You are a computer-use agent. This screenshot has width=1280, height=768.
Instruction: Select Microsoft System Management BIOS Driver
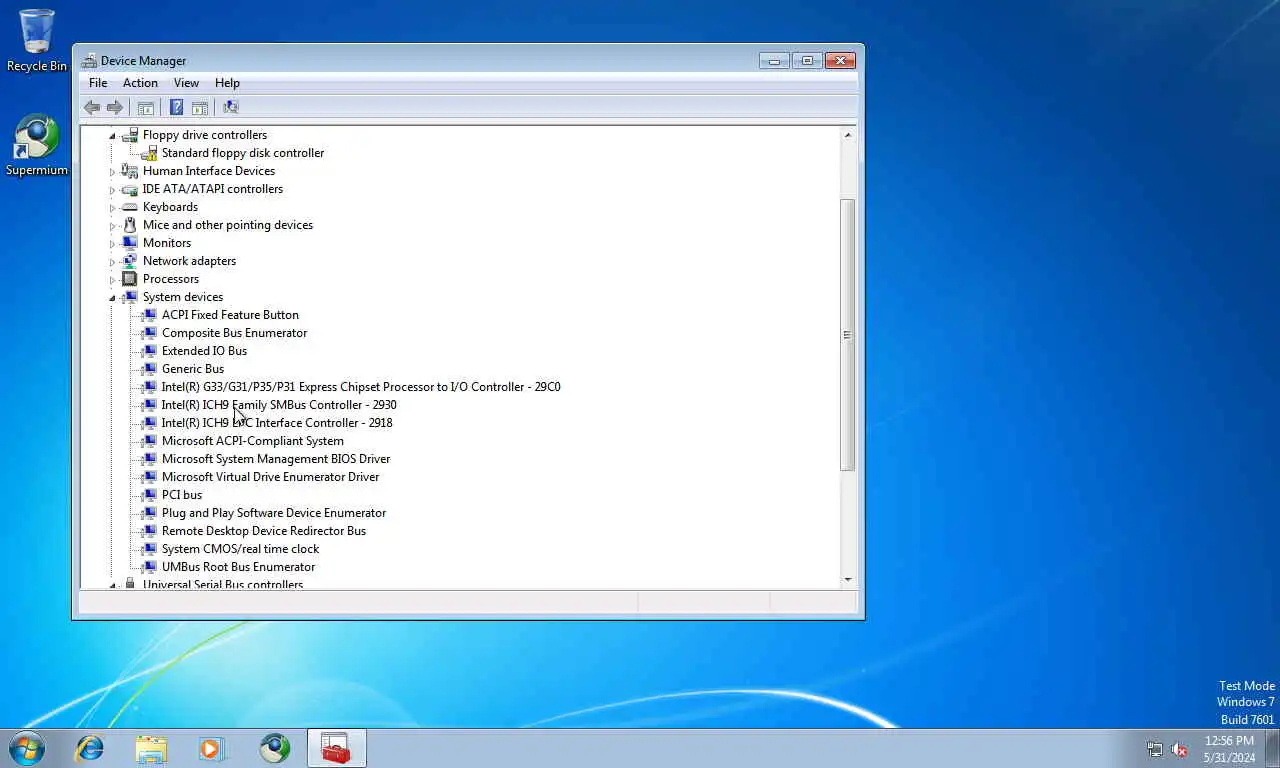[276, 459]
